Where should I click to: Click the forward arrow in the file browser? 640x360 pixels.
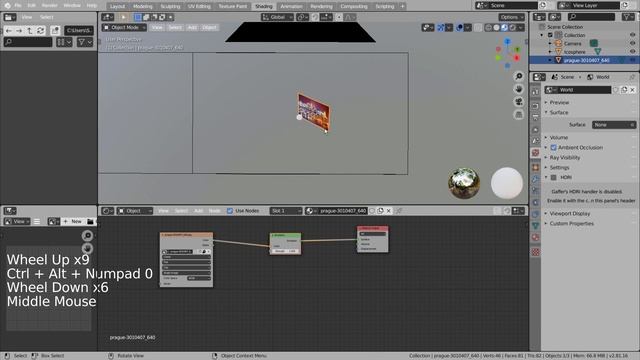coord(19,31)
